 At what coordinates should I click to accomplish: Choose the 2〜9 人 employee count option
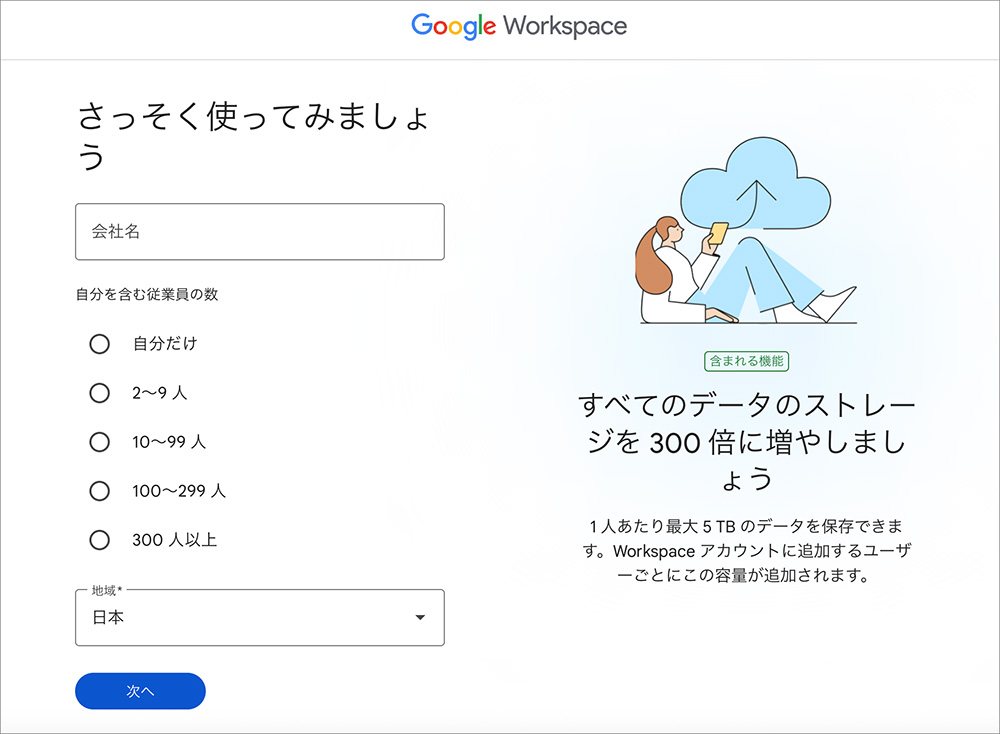(100, 393)
